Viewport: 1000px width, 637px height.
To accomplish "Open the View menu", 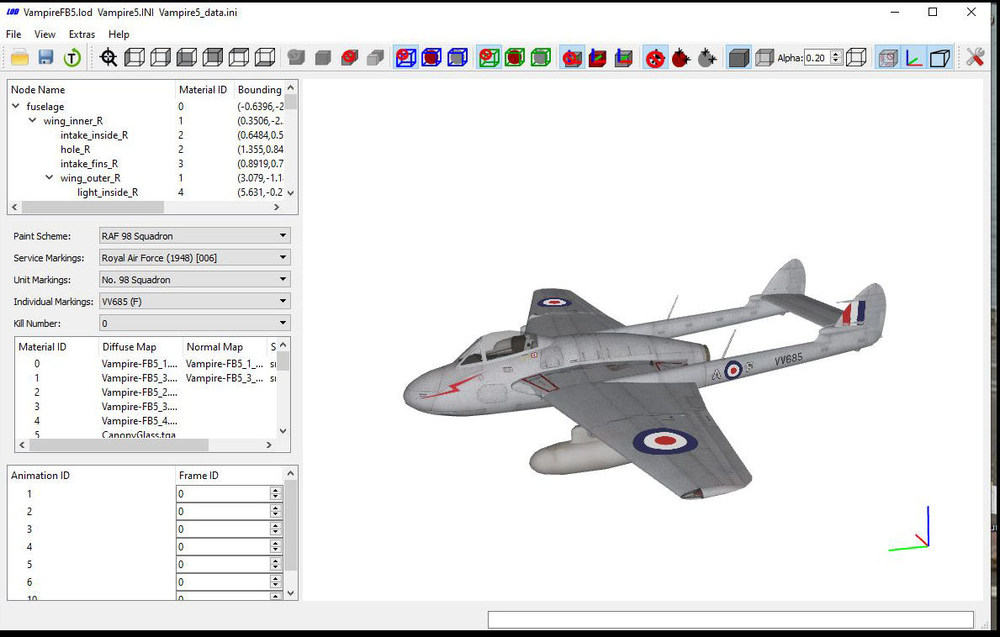I will coord(45,34).
